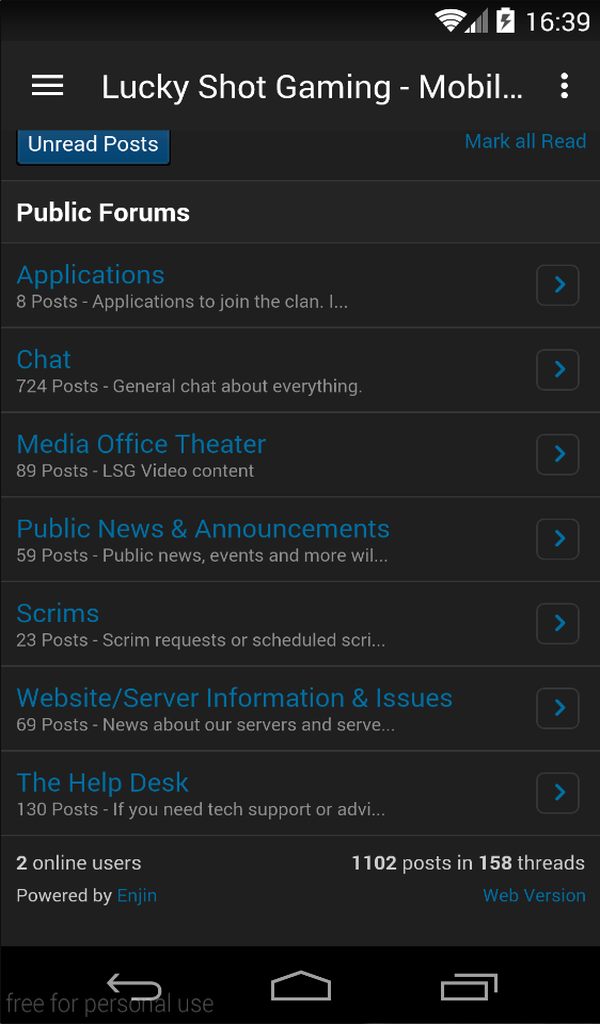The height and width of the screenshot is (1024, 600).
Task: Click the Public News & Announcements arrow
Action: (x=558, y=539)
